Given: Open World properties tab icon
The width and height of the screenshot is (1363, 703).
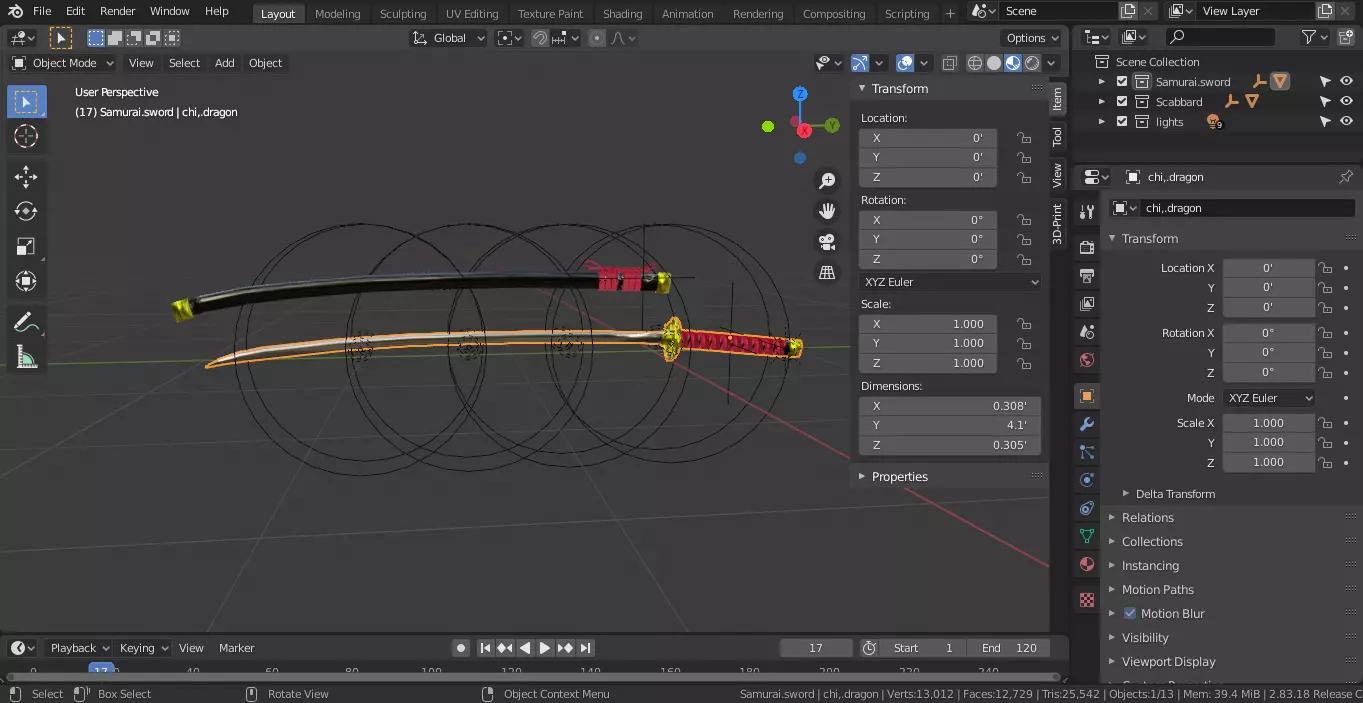Looking at the screenshot, I should (x=1087, y=359).
